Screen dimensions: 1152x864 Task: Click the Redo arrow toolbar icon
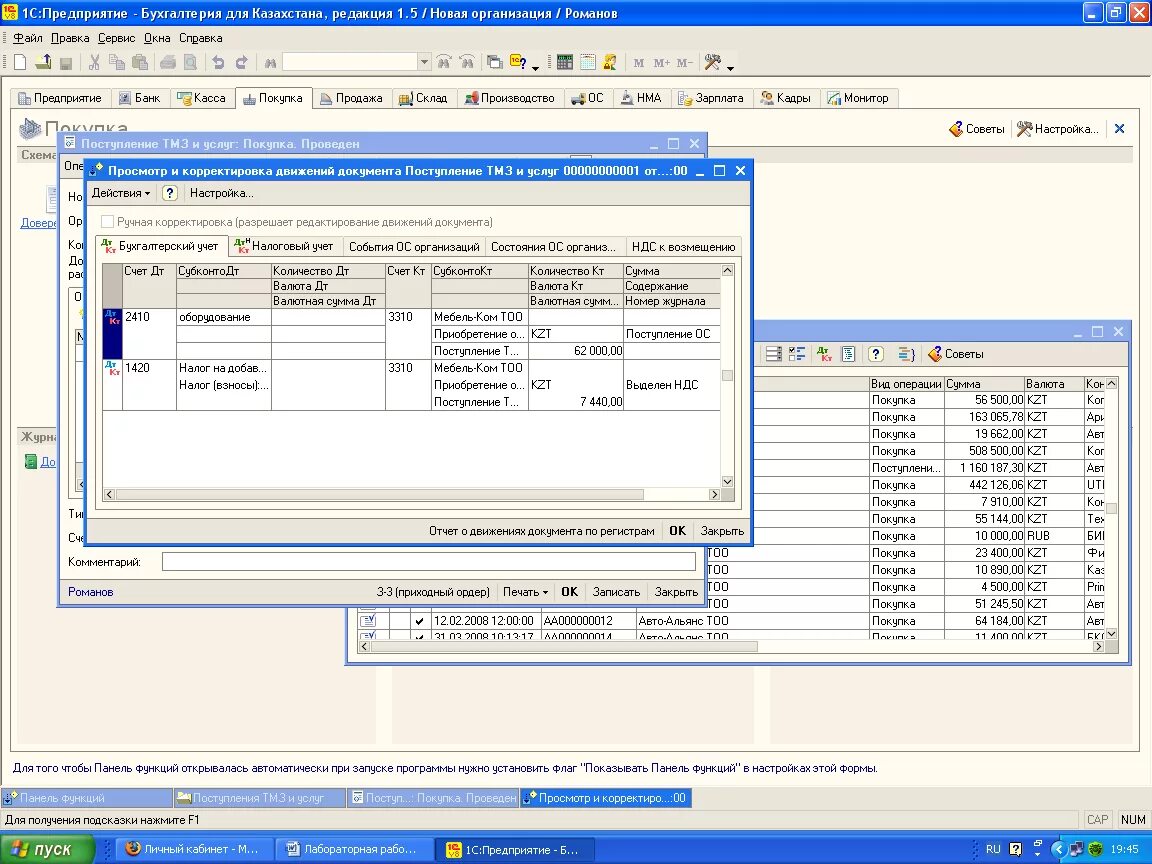tap(241, 62)
